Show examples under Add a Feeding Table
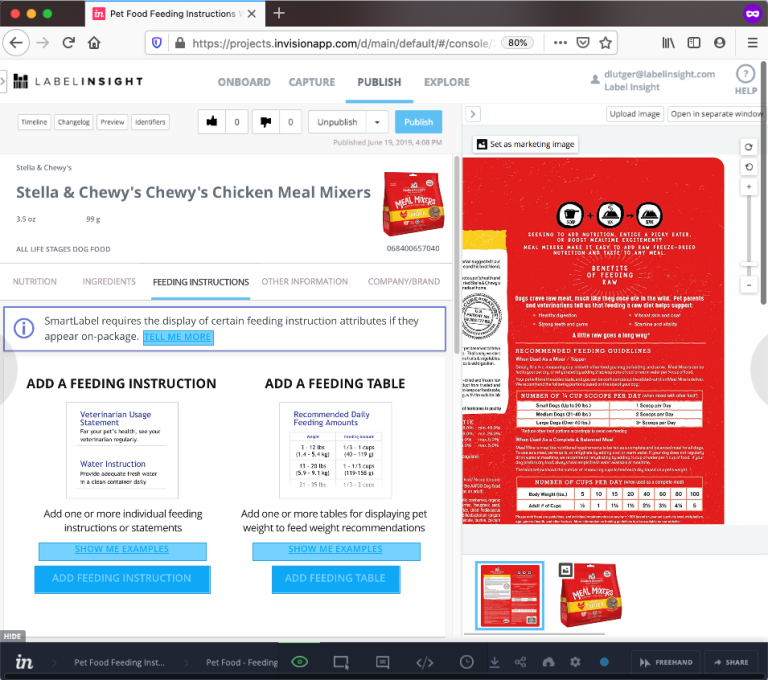 [336, 551]
